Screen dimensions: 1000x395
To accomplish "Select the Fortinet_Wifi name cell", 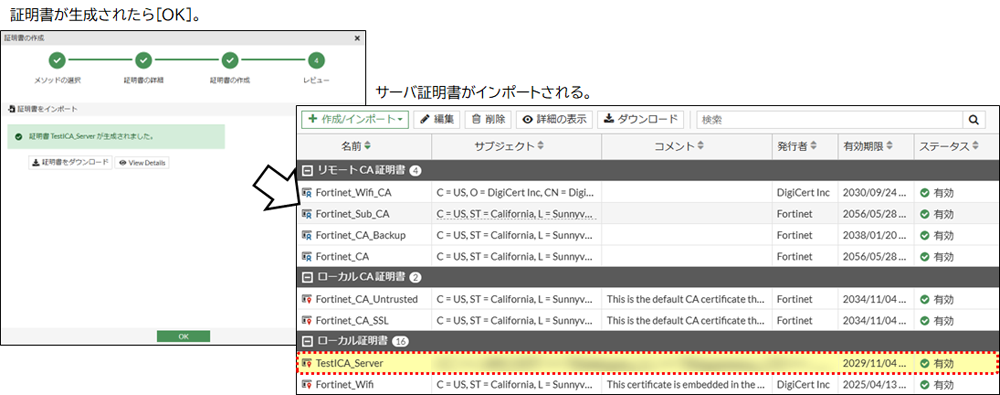I will (x=365, y=384).
